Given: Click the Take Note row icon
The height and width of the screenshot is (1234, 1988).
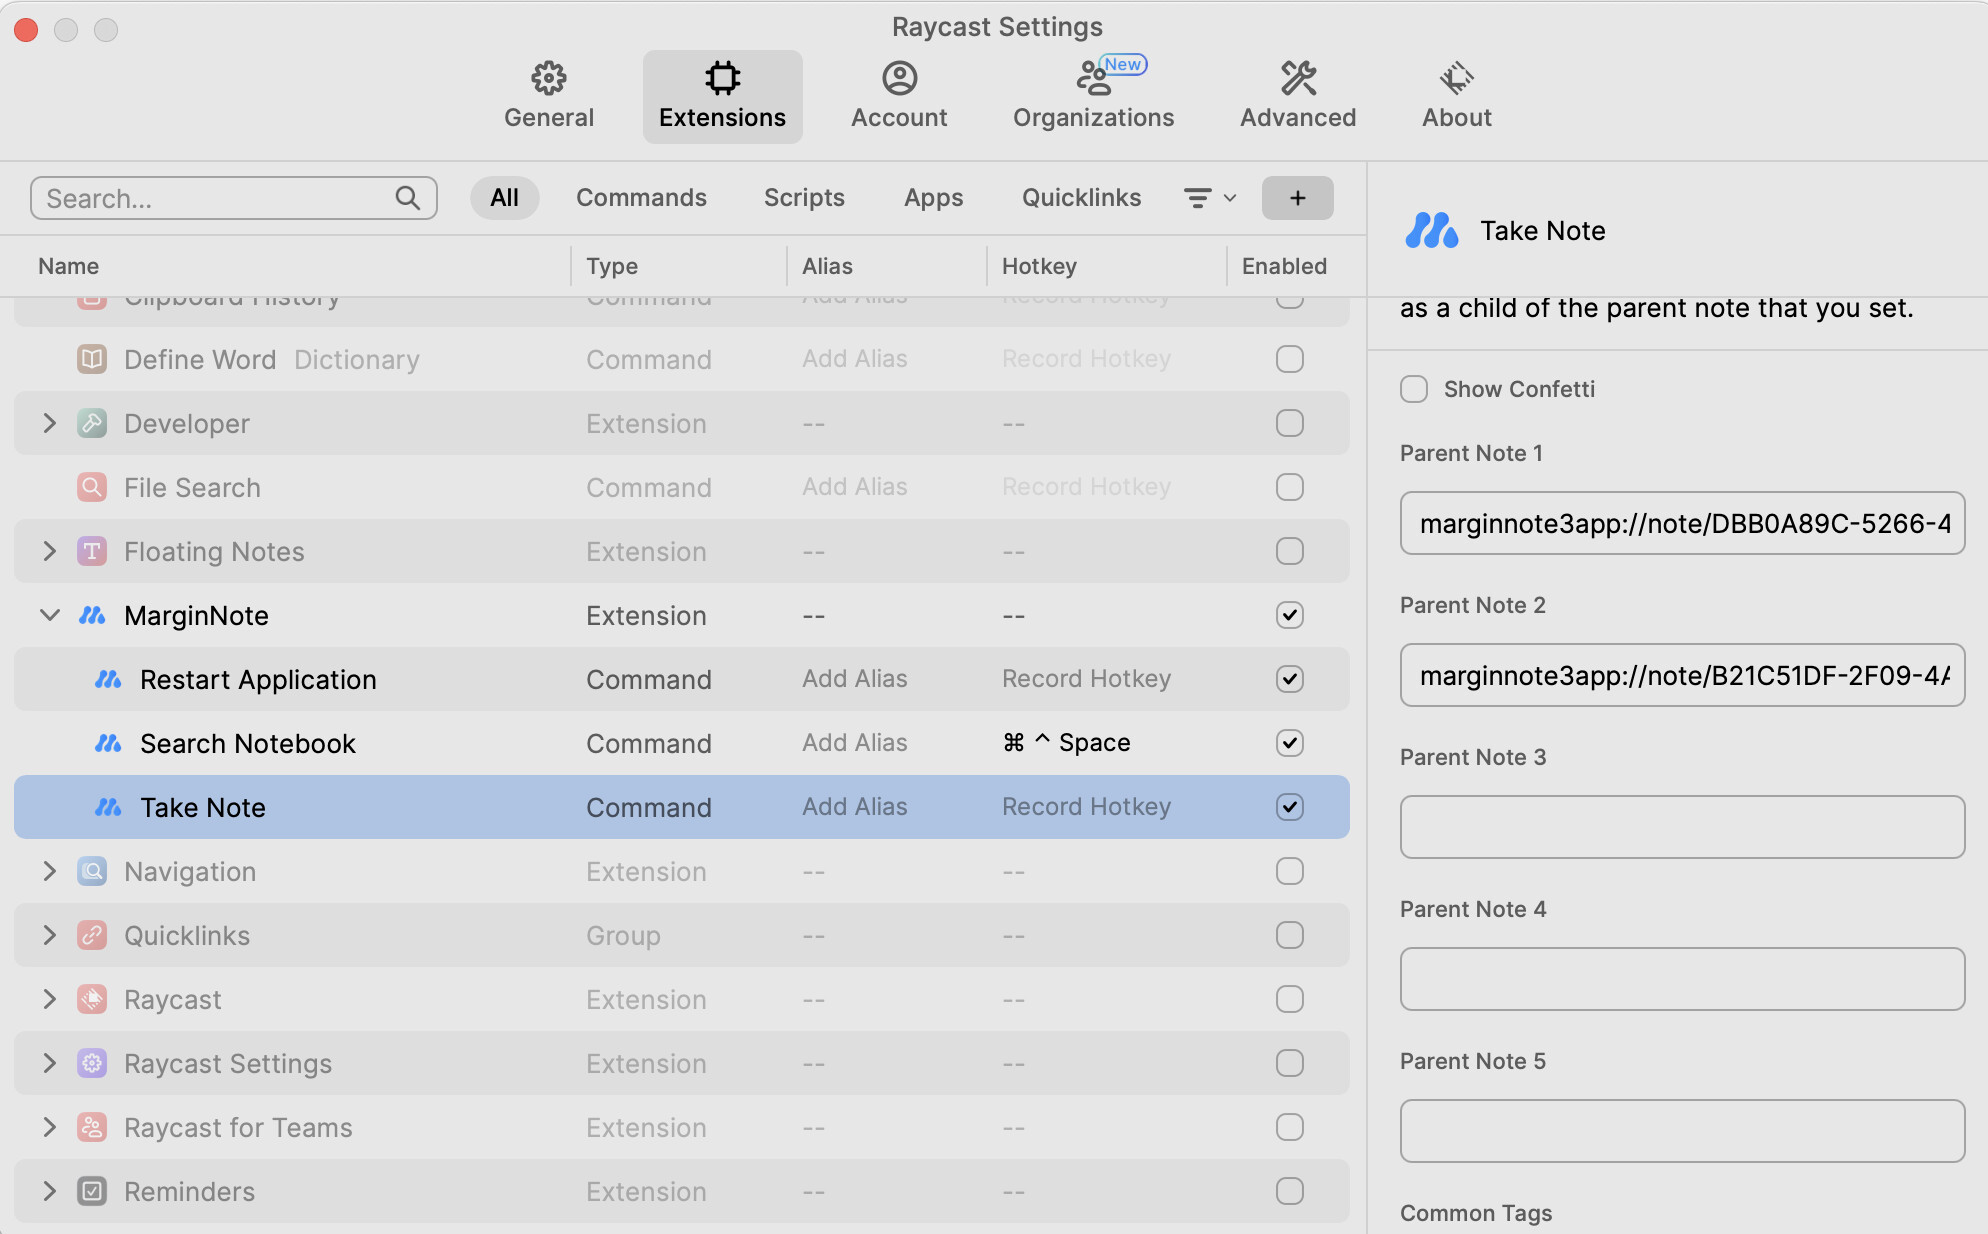Looking at the screenshot, I should click(x=108, y=807).
